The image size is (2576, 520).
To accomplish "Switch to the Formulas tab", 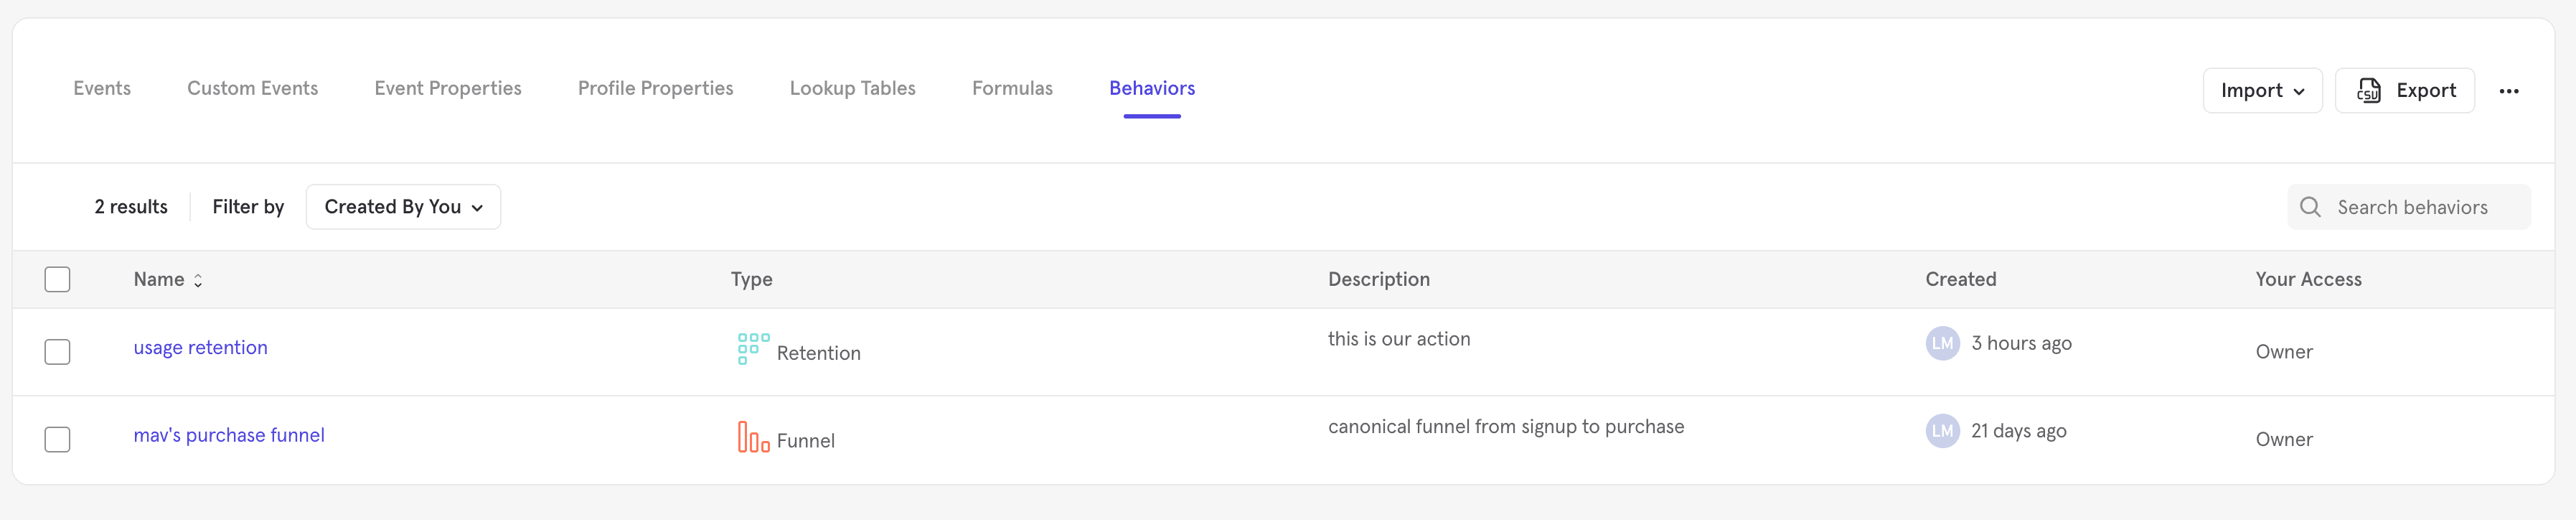I will pos(1012,88).
